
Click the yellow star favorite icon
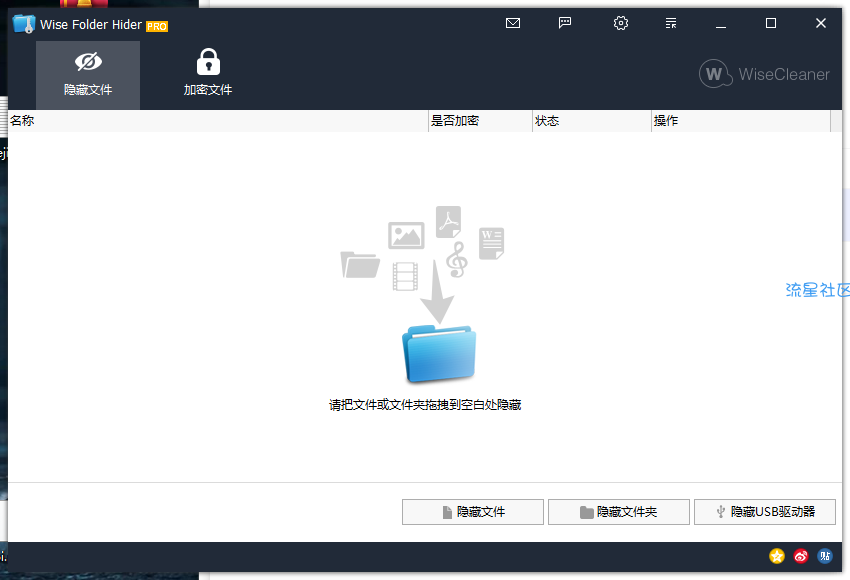777,556
